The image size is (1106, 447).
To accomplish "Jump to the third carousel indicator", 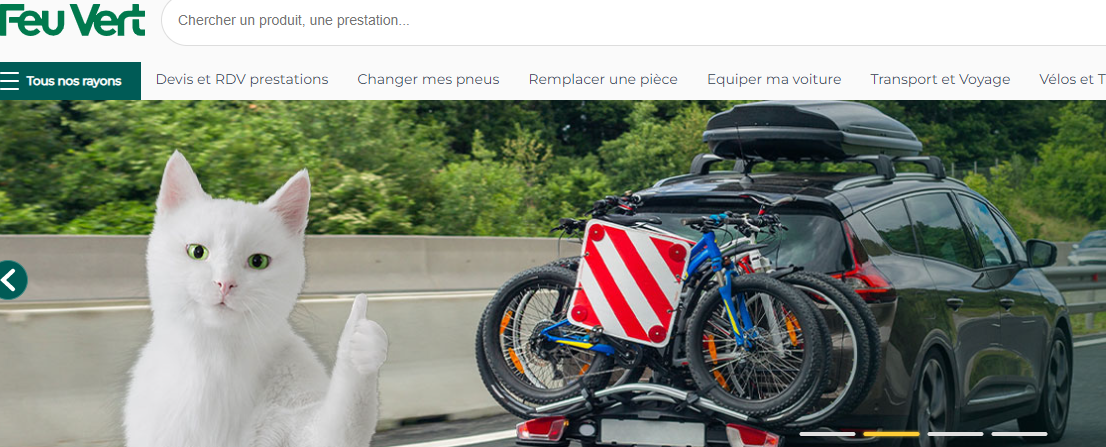I will (x=955, y=434).
